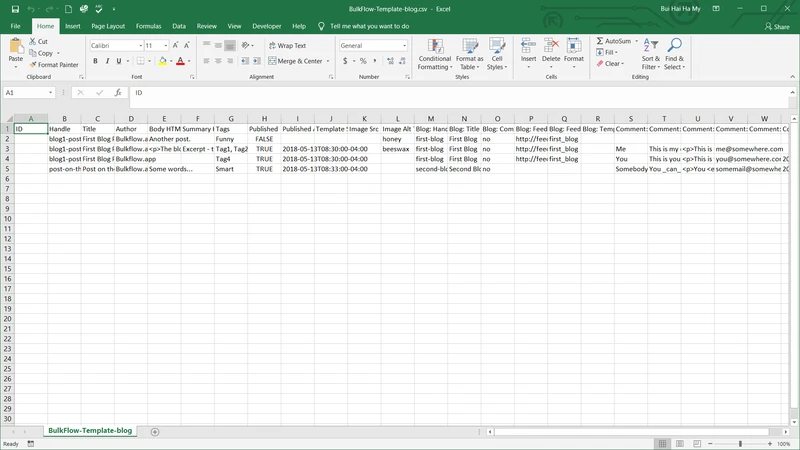Open the Calibri font name dropdown
800x450 pixels.
[140, 45]
